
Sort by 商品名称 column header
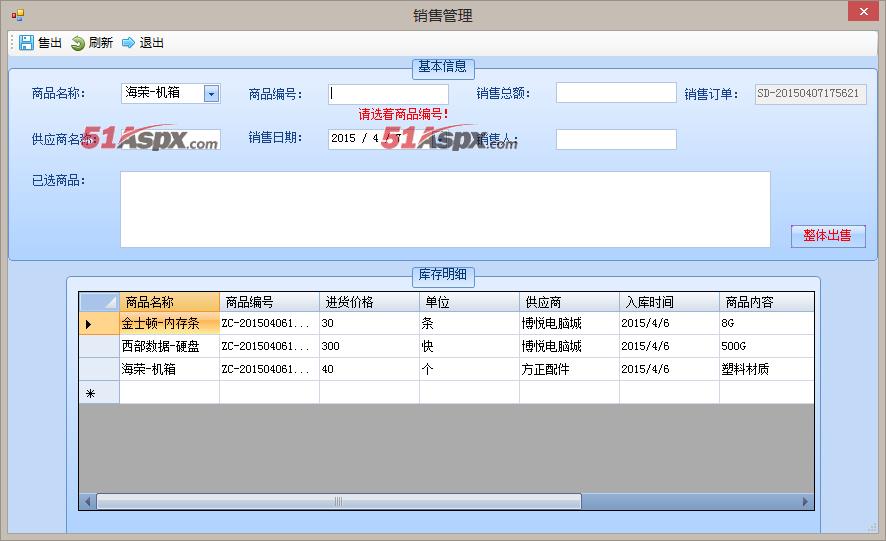pos(169,302)
